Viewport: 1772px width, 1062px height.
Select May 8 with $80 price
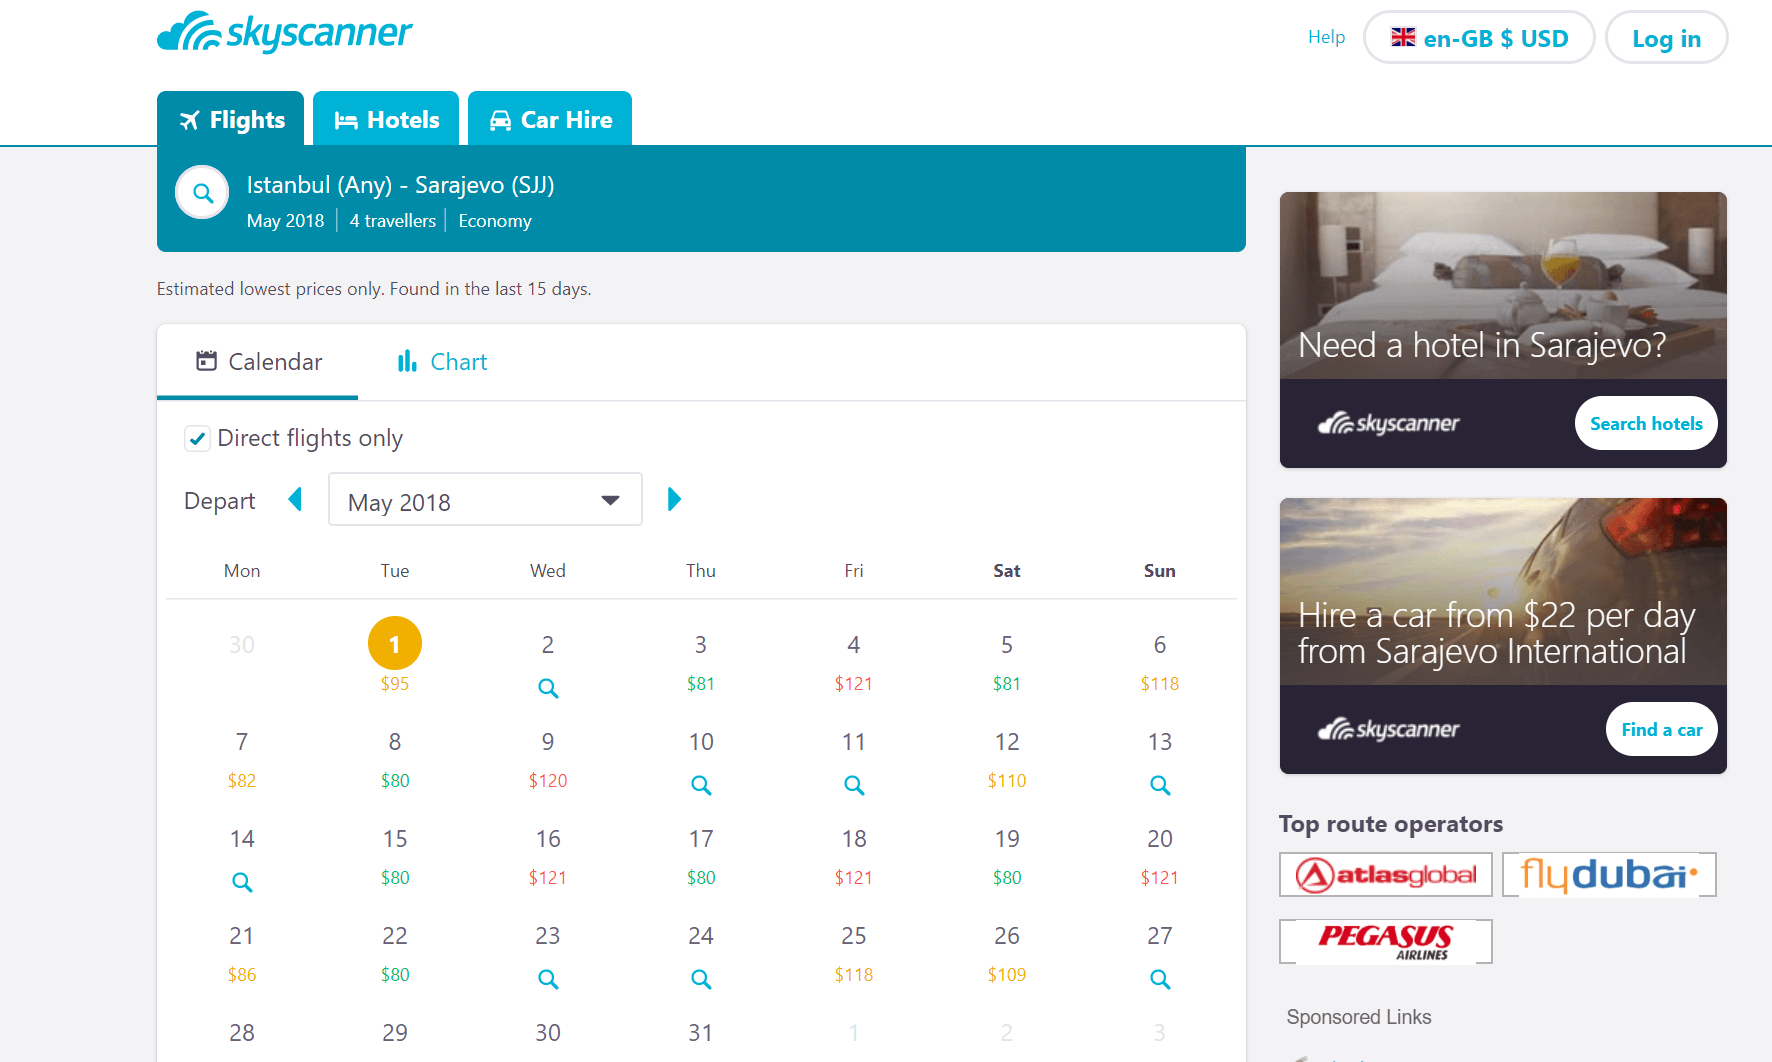click(x=395, y=759)
